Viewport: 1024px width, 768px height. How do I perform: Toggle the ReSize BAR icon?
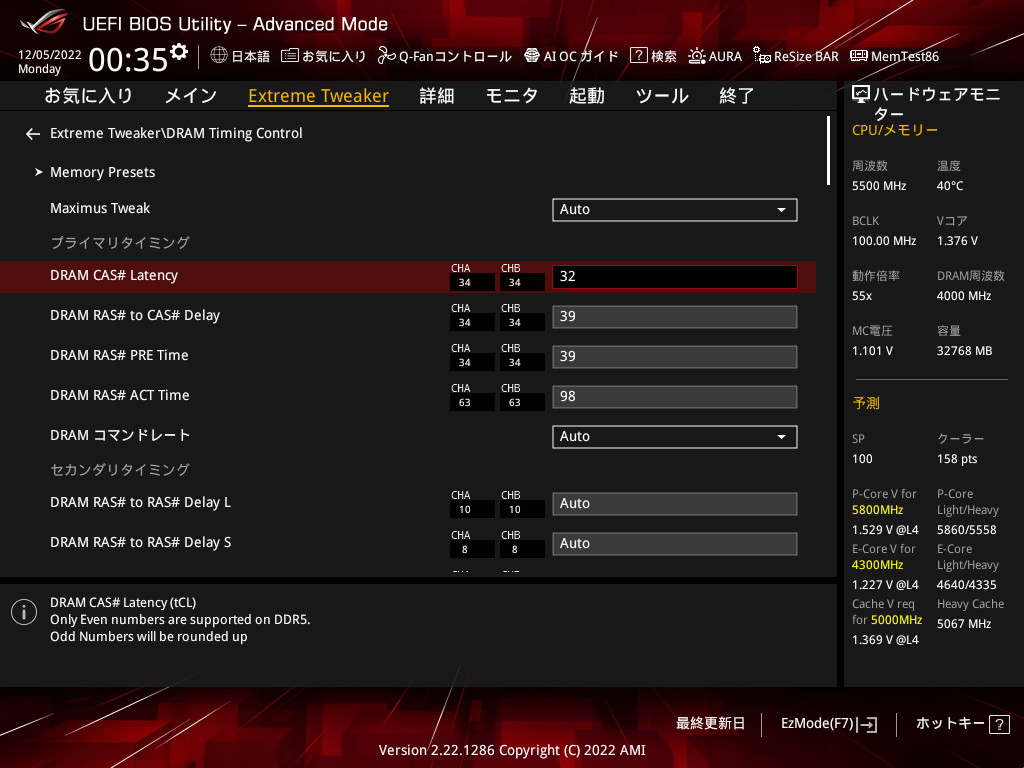[762, 56]
